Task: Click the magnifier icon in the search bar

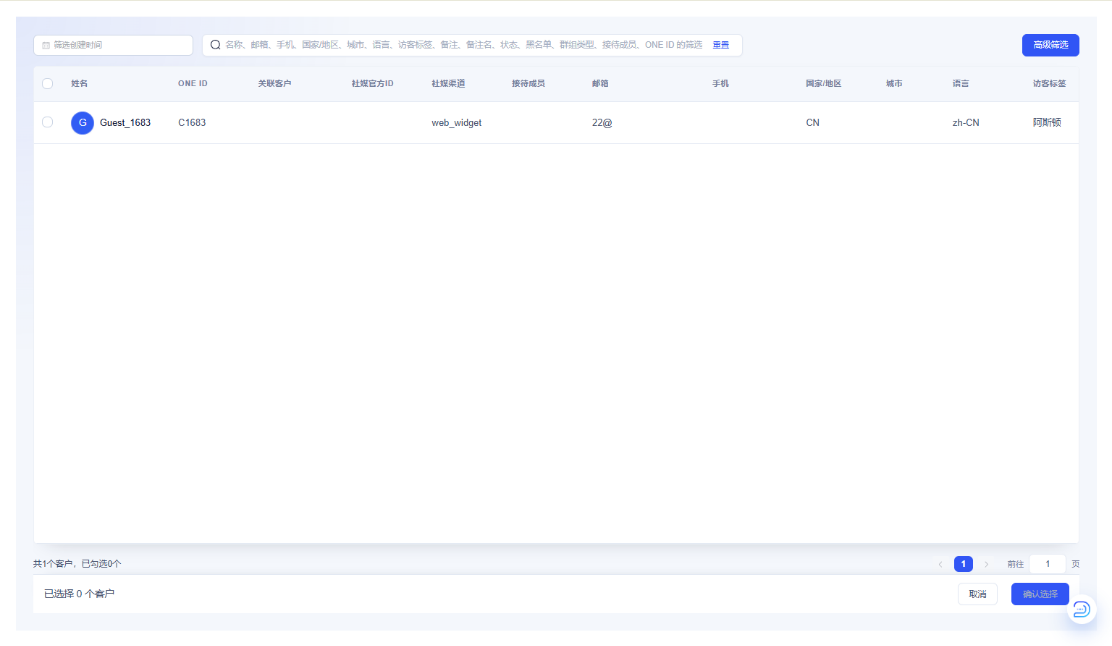Action: tap(215, 45)
